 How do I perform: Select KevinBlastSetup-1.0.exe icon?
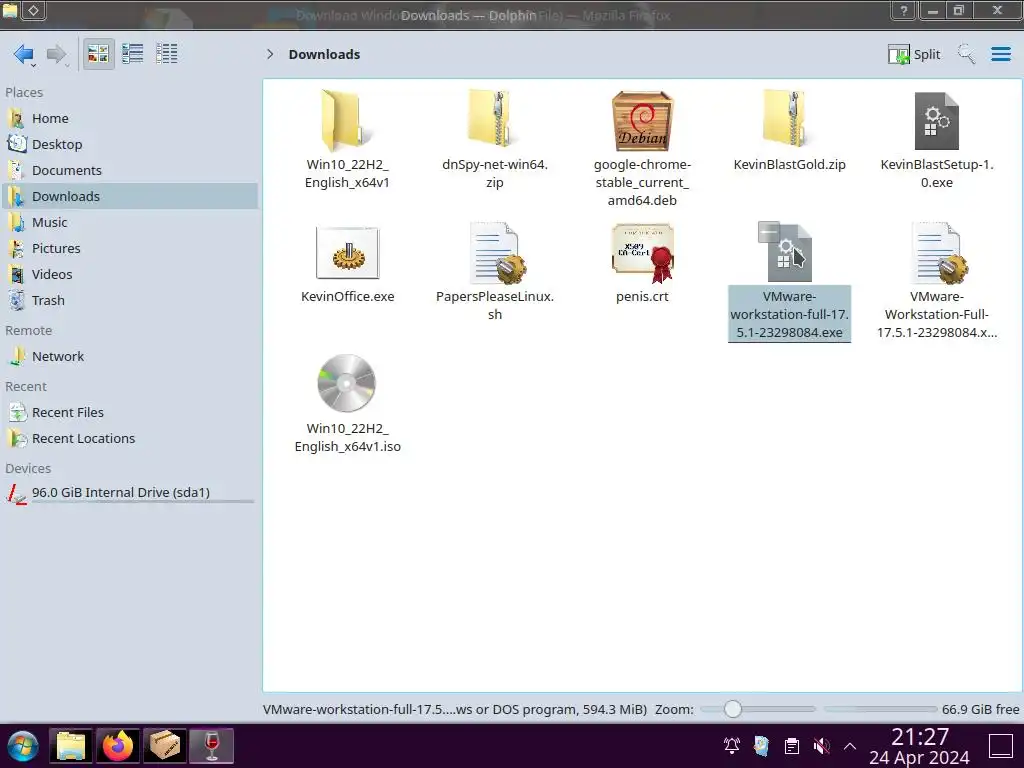click(x=936, y=121)
